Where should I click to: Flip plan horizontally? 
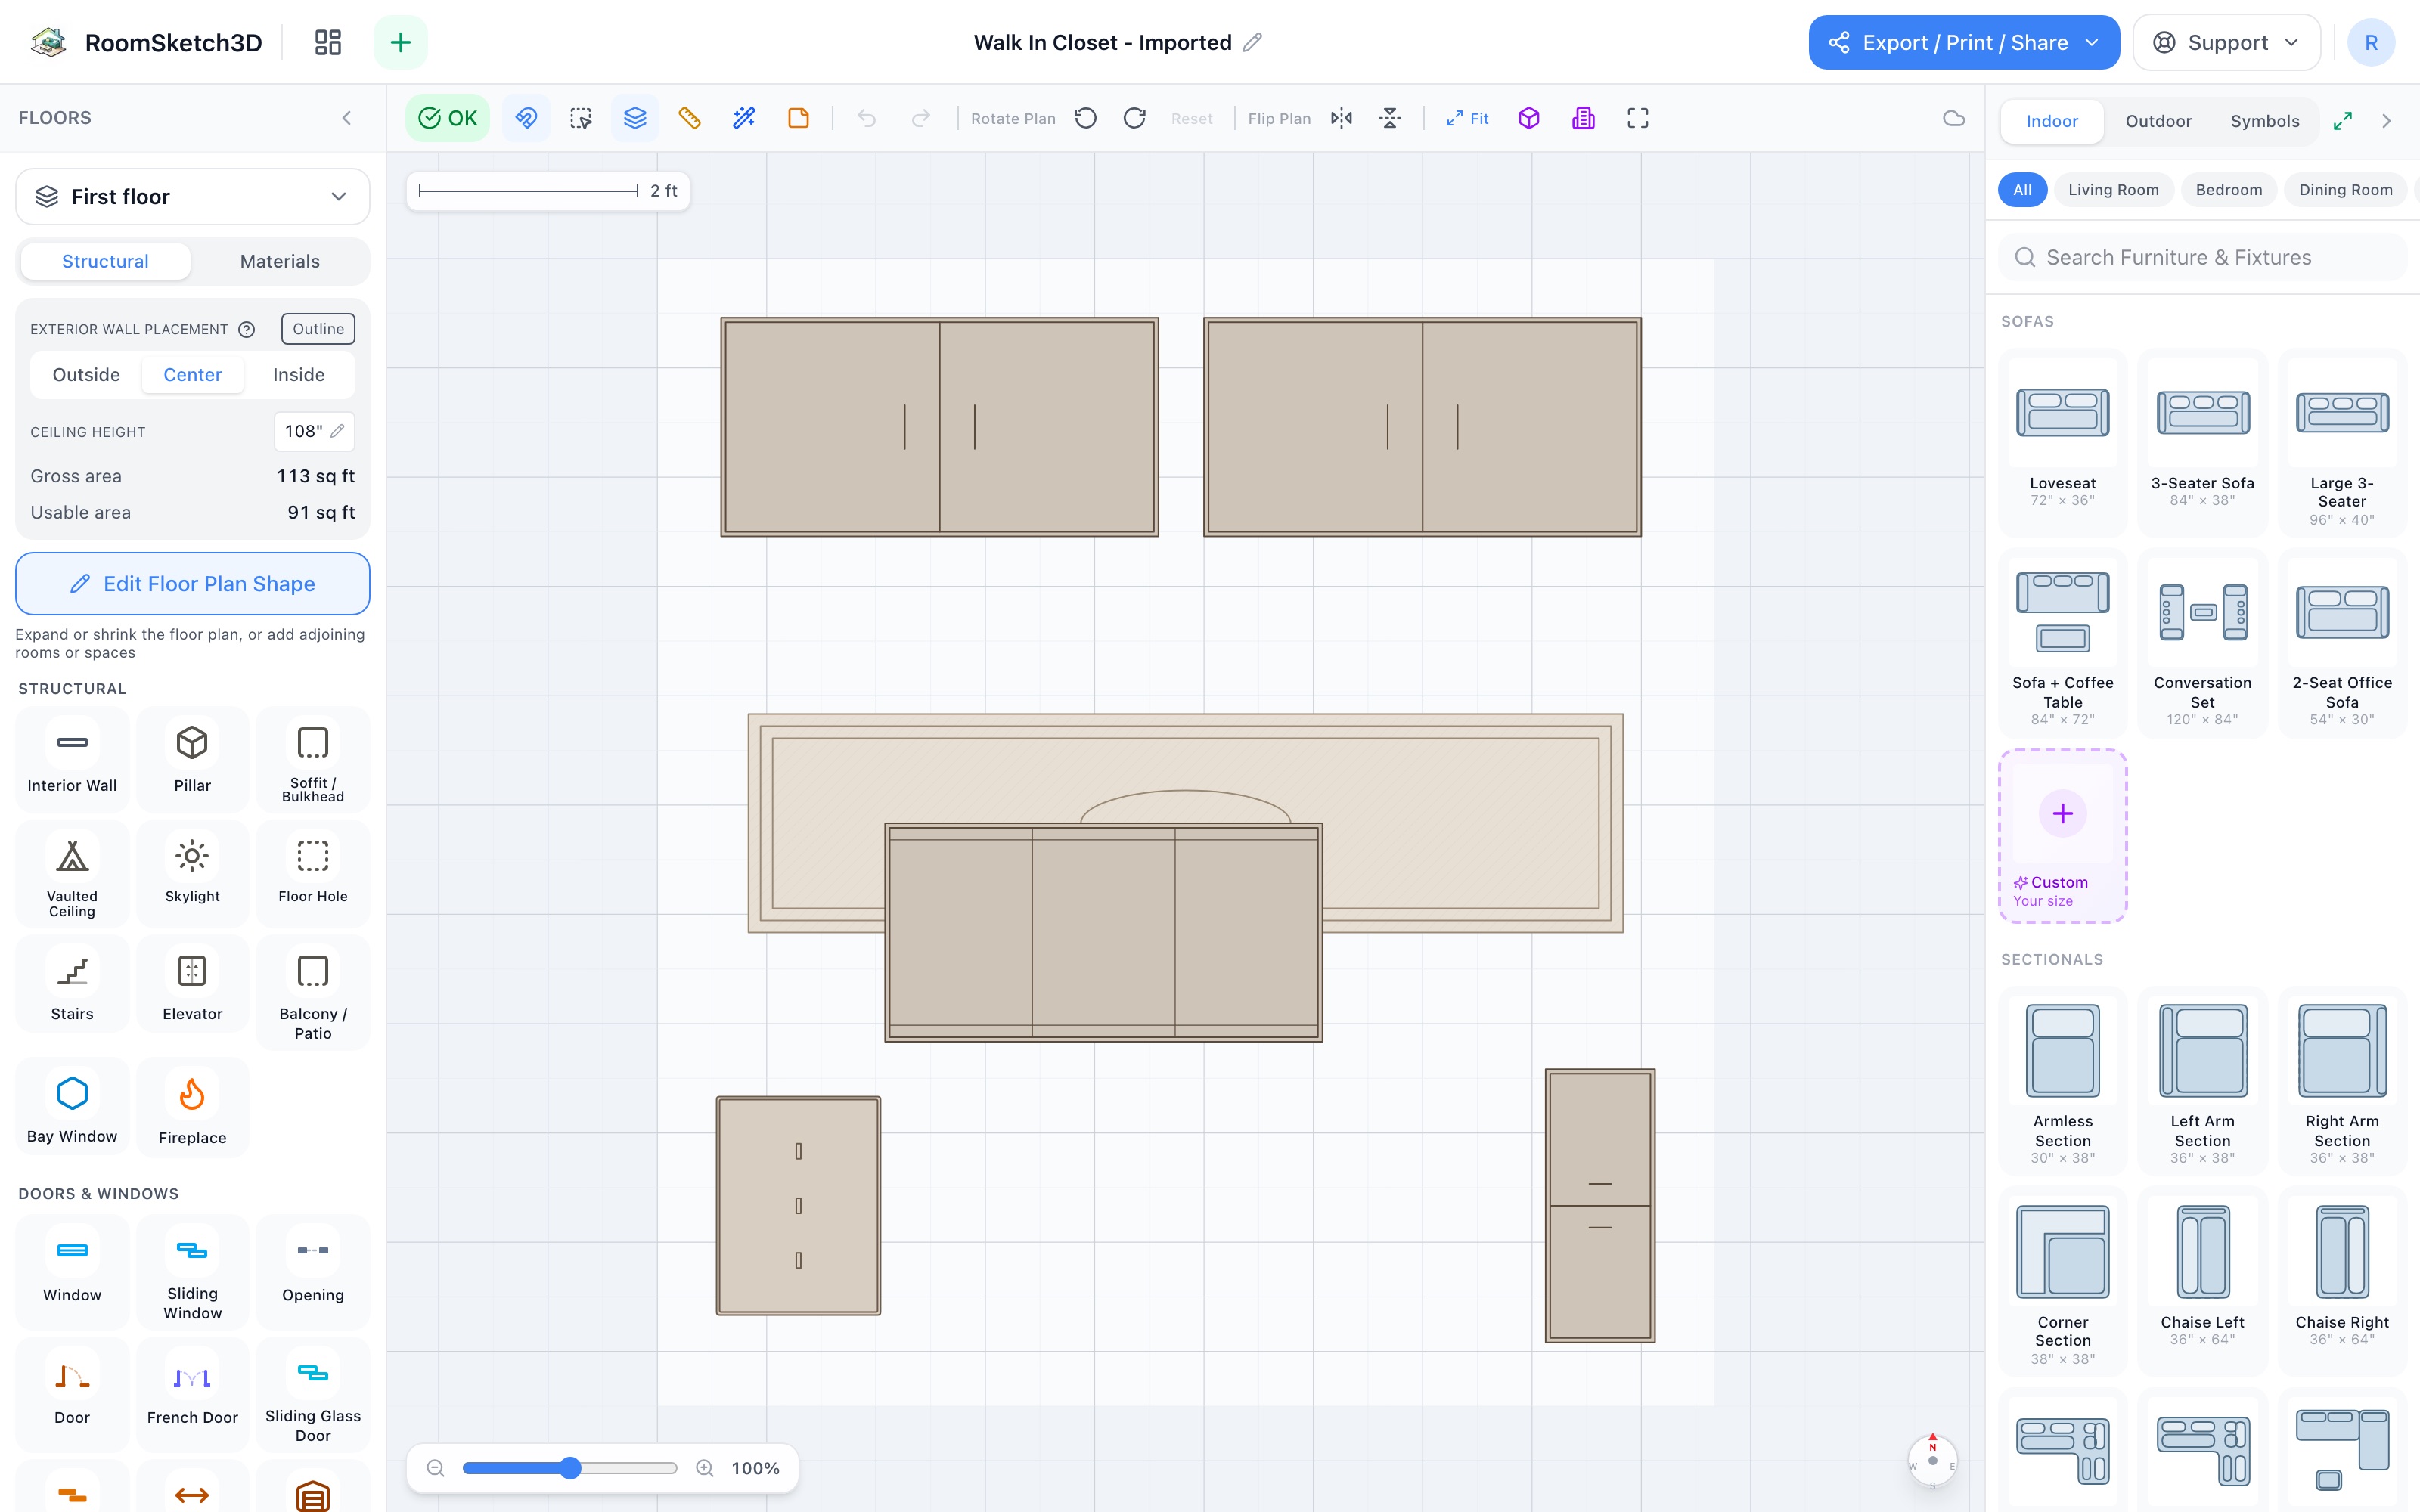point(1342,118)
